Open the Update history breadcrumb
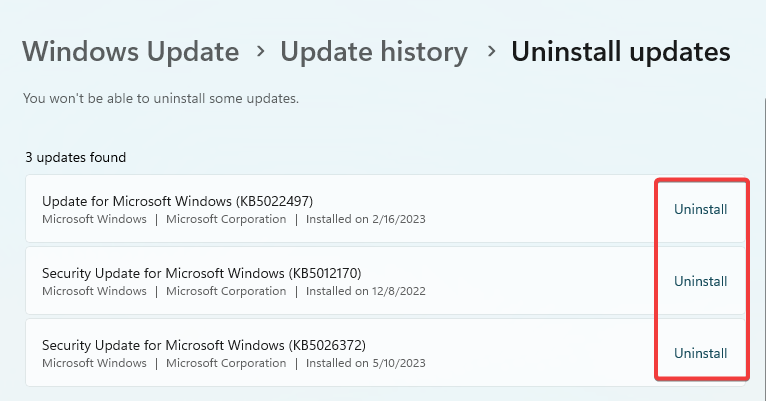Screen dimensions: 766x401 (373, 51)
